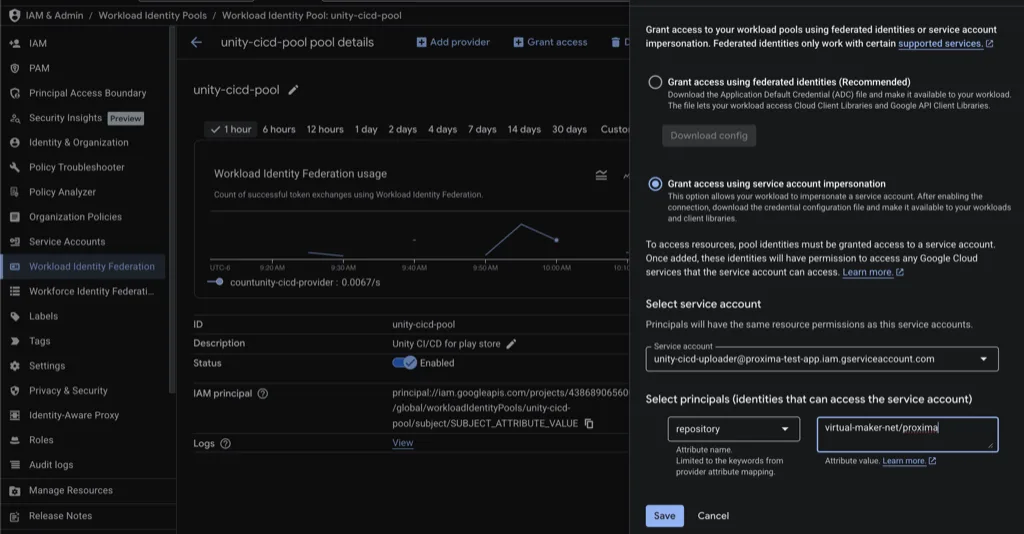Image resolution: width=1024 pixels, height=534 pixels.
Task: Click the Security Insights Preview badge
Action: coord(125,119)
